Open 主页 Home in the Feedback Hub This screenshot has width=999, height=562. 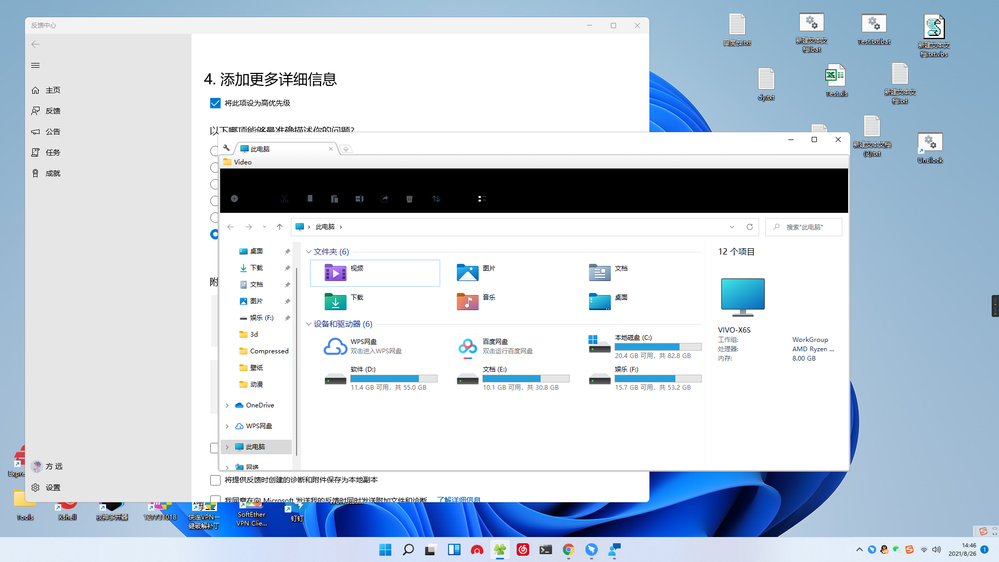(x=47, y=90)
